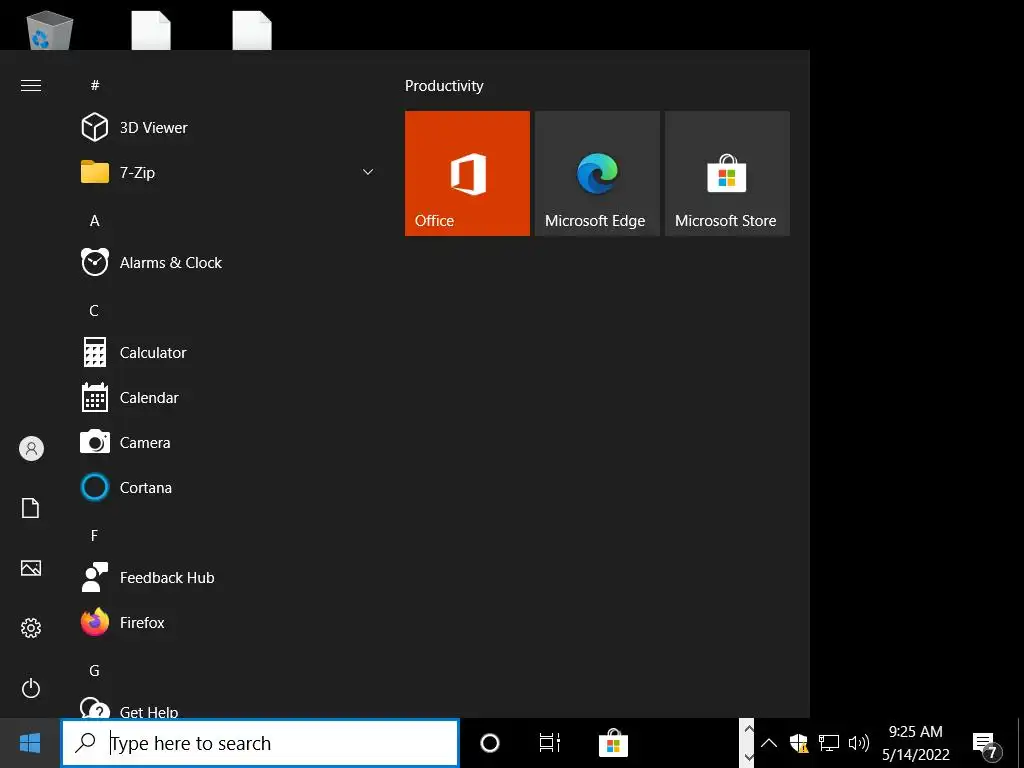Image resolution: width=1024 pixels, height=768 pixels.
Task: Open Settings gear in Start sidebar
Action: [31, 628]
